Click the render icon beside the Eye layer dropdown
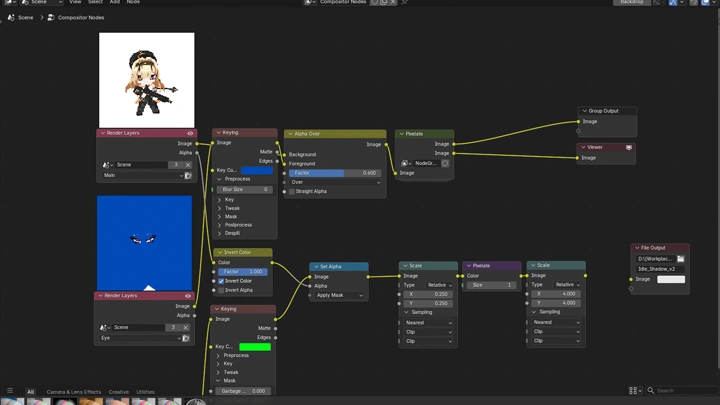The height and width of the screenshot is (405, 720). point(186,338)
